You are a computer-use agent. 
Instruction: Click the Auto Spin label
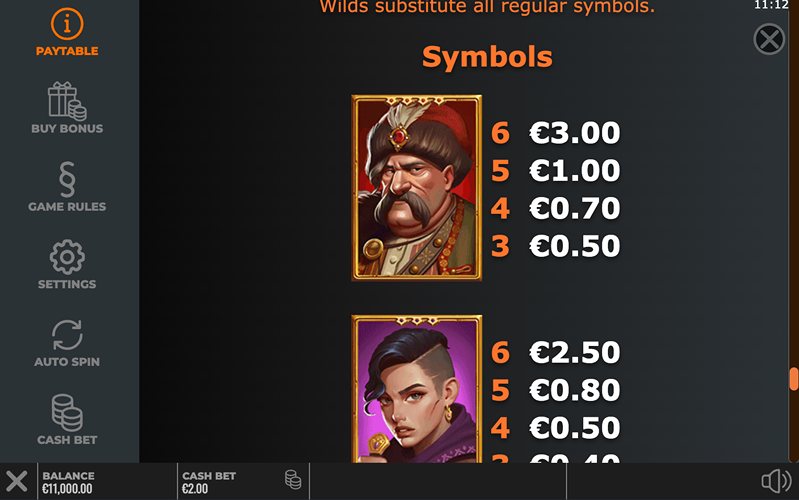pos(67,362)
